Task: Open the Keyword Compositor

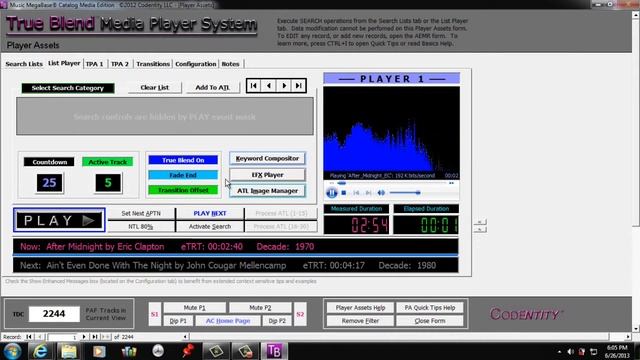Action: coord(267,158)
